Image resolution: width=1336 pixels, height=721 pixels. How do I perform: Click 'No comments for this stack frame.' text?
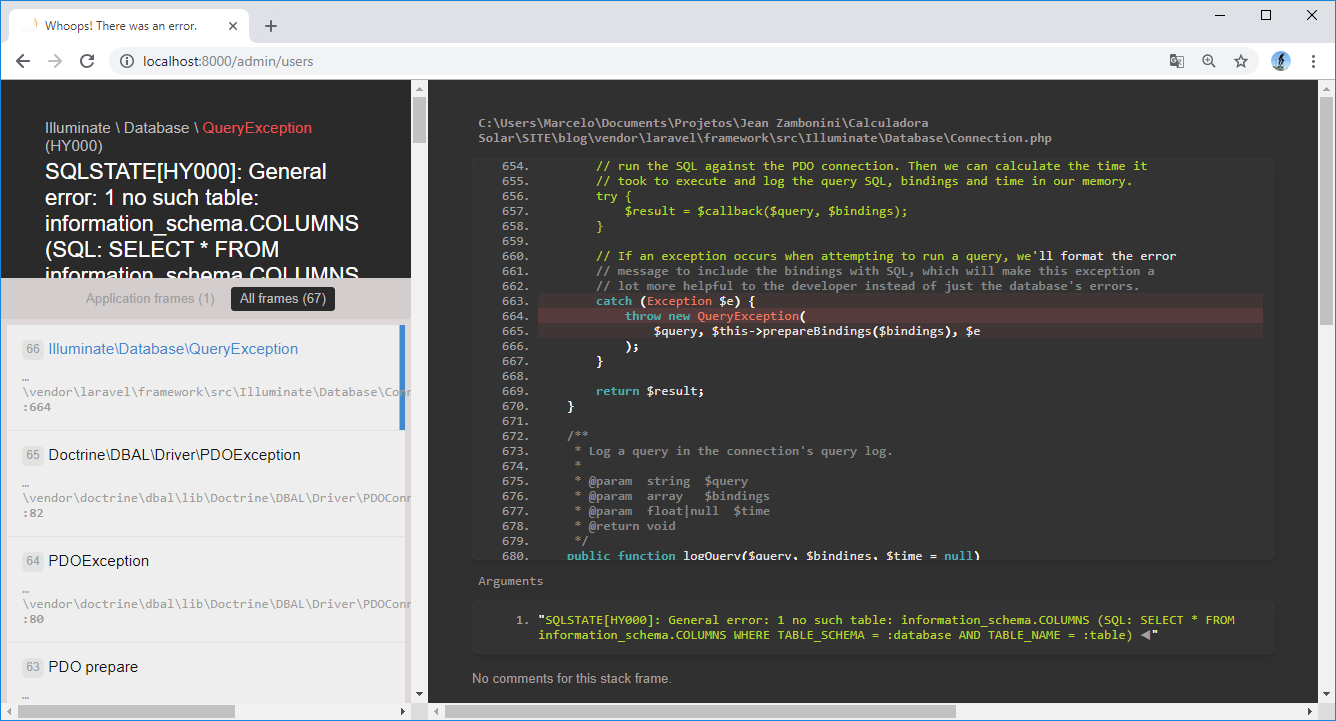click(x=571, y=678)
